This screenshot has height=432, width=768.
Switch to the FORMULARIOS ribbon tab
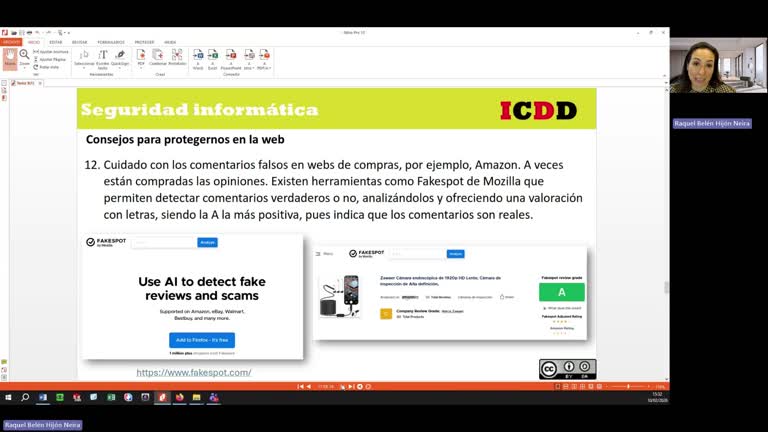coord(111,42)
